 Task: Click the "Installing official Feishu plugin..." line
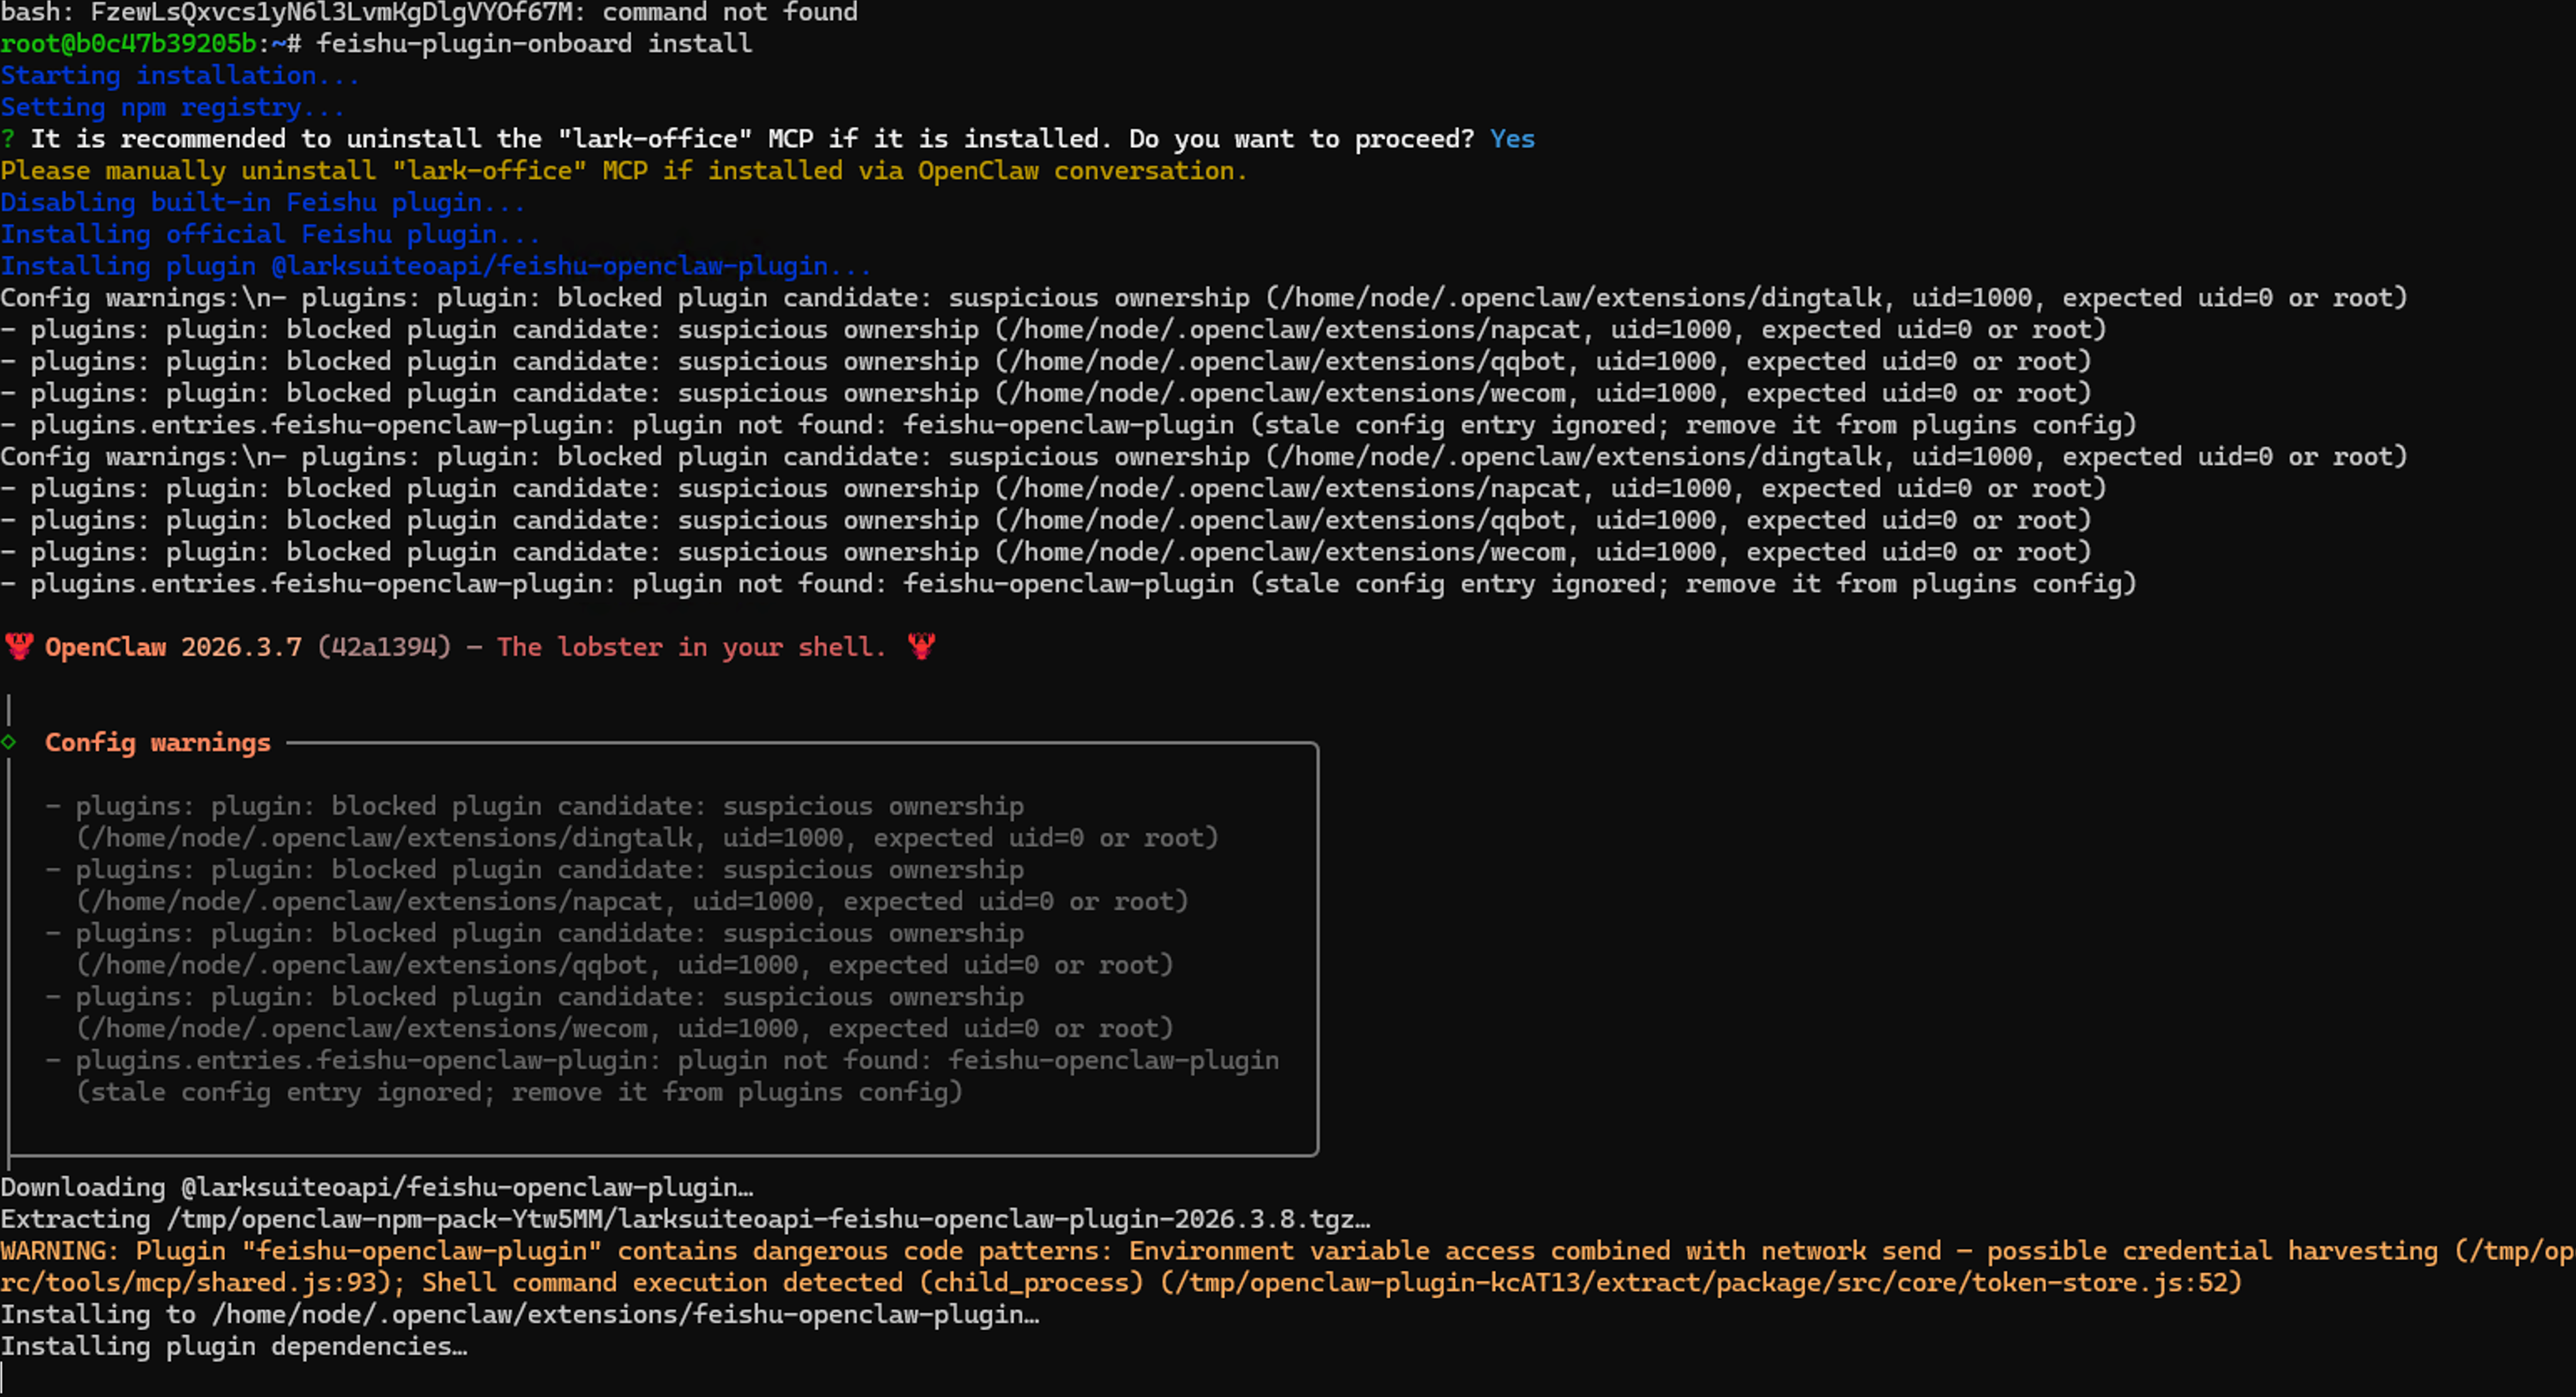point(270,235)
